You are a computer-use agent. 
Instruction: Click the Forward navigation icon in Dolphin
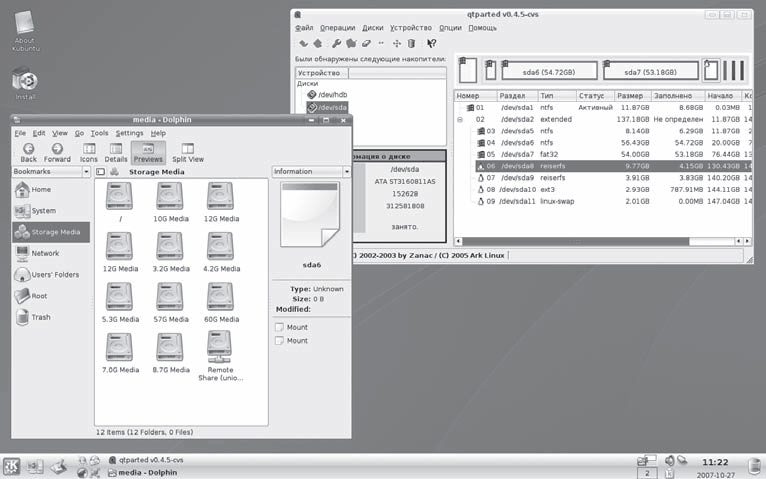[x=57, y=152]
